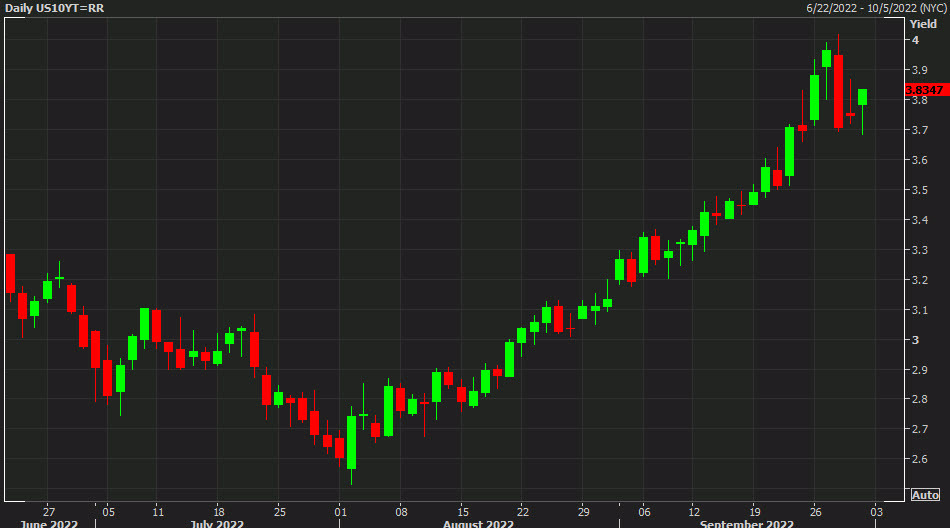Click the 4 level on yield axis
The width and height of the screenshot is (950, 528).
[x=914, y=40]
